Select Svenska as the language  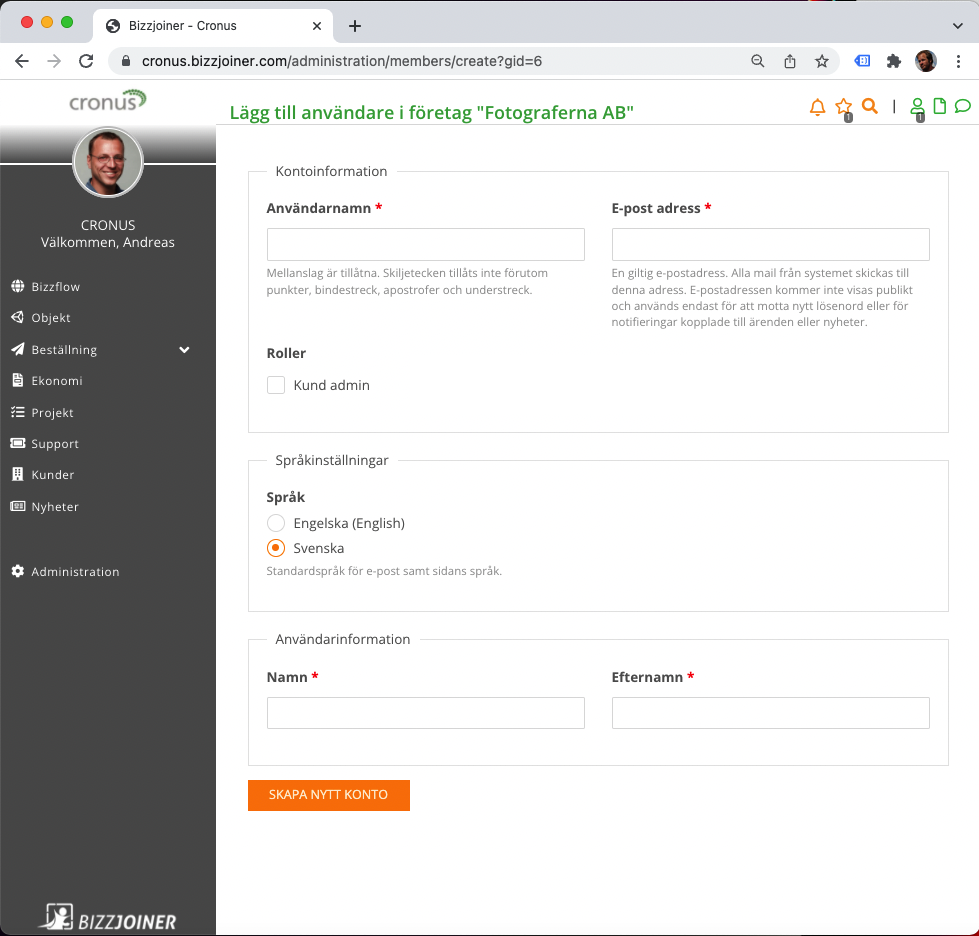(x=275, y=548)
